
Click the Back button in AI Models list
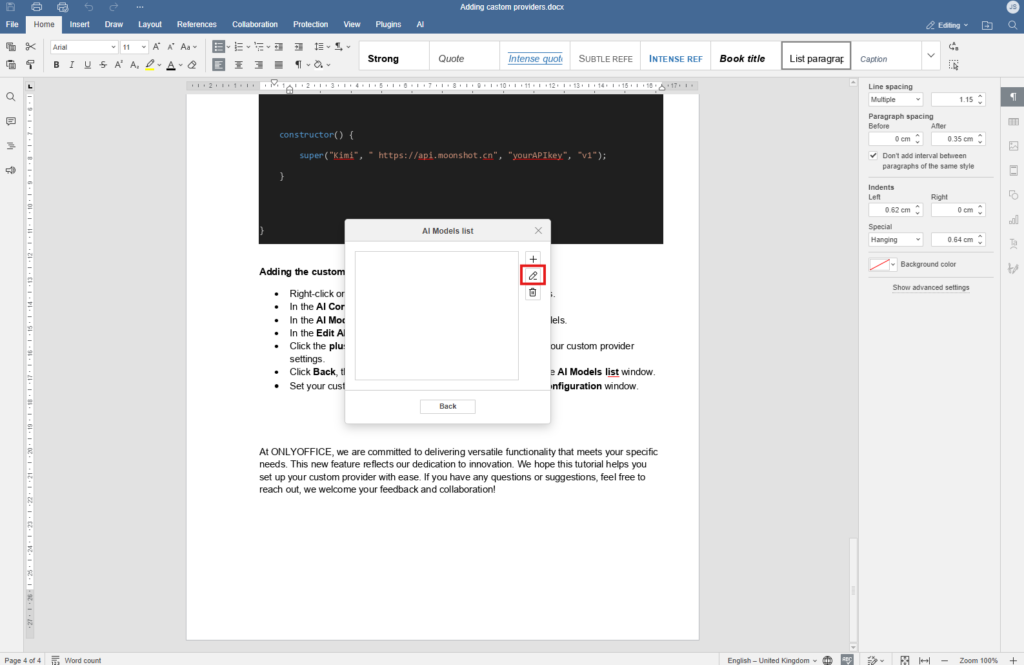(x=447, y=406)
